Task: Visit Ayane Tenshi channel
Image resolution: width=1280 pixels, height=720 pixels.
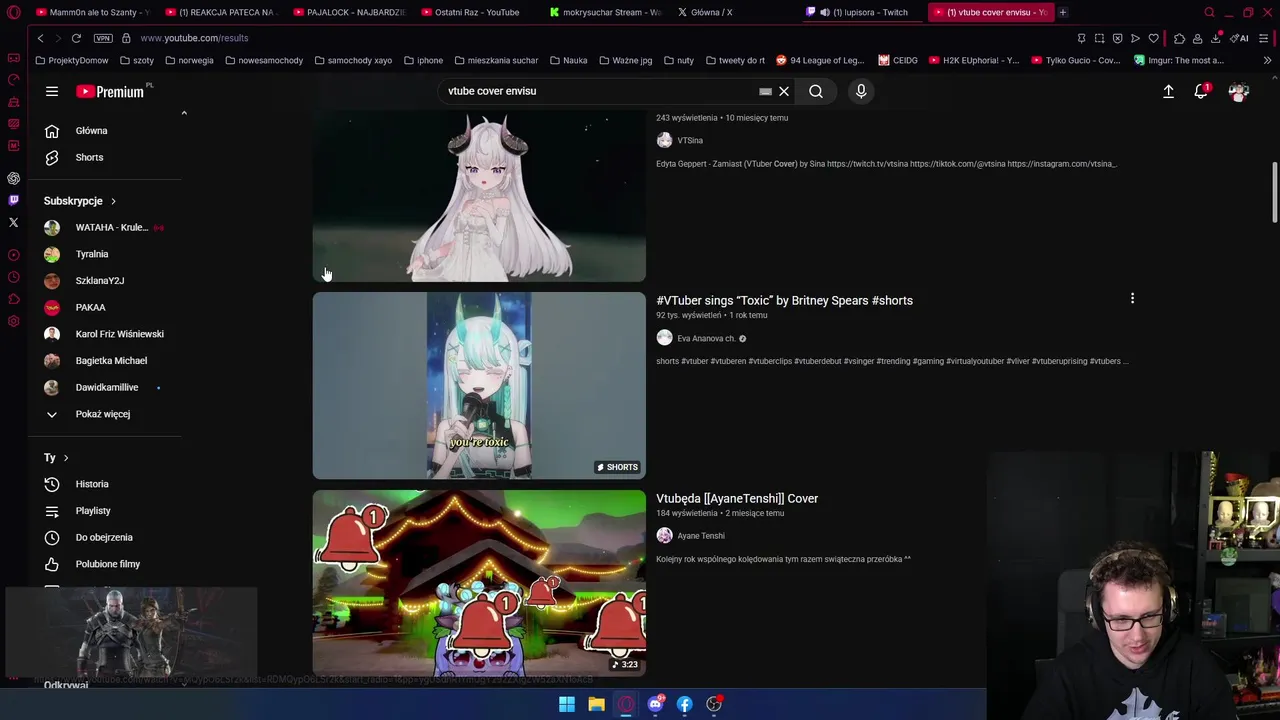Action: 700,536
